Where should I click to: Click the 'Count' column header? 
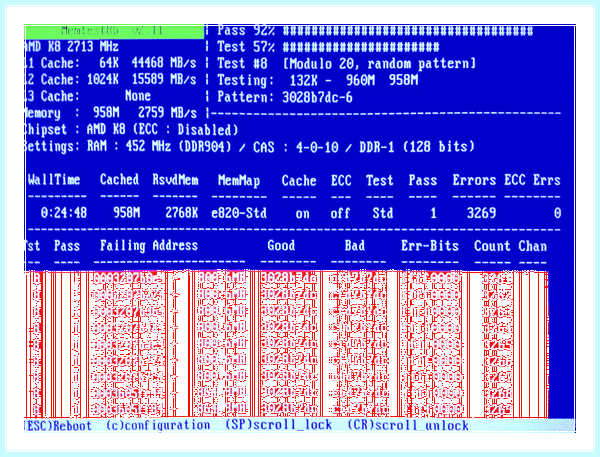[492, 246]
